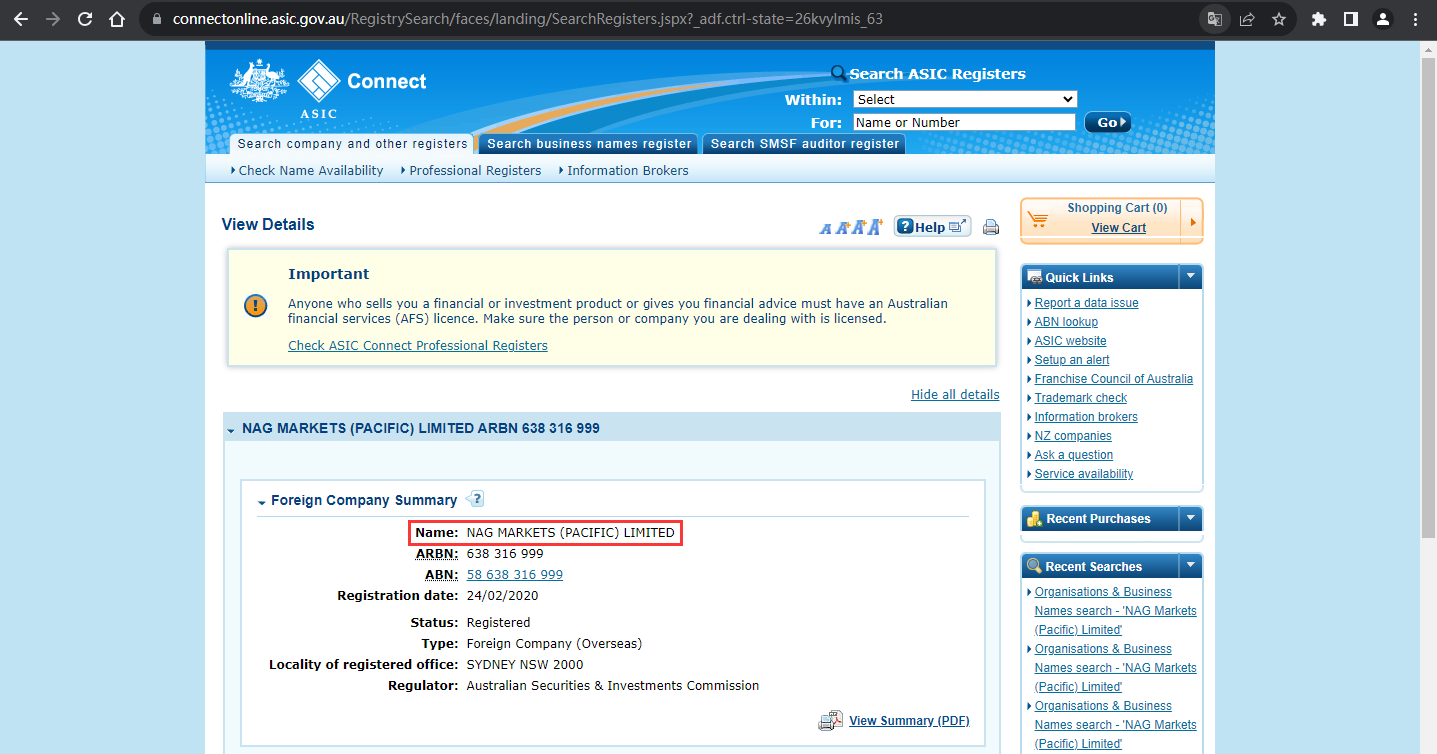Screen dimensions: 1437x754
Task: Click the browser reload icon
Action: tap(85, 19)
